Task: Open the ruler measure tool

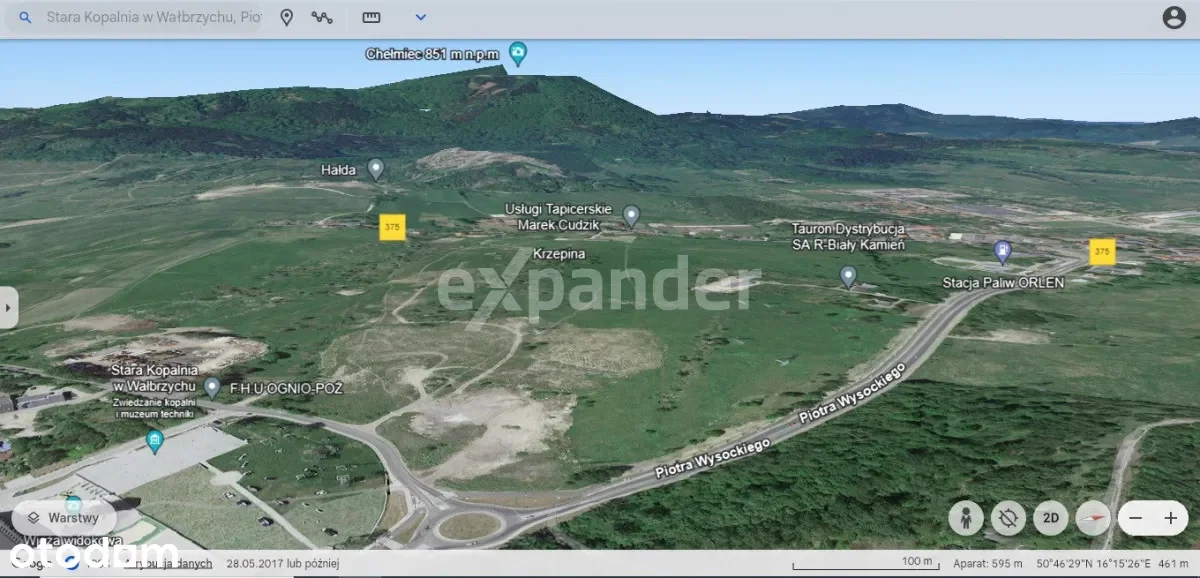Action: click(372, 18)
